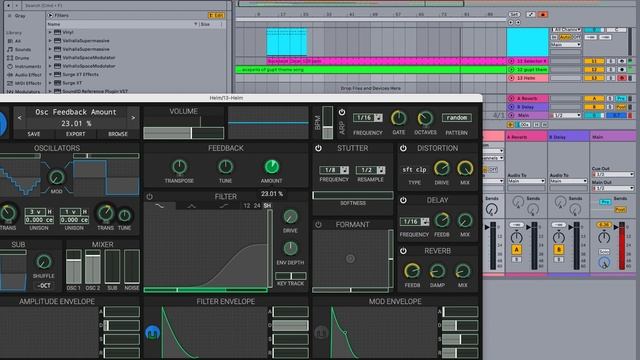Click the Arp Gate knob
This screenshot has height=360, width=640.
pos(399,118)
